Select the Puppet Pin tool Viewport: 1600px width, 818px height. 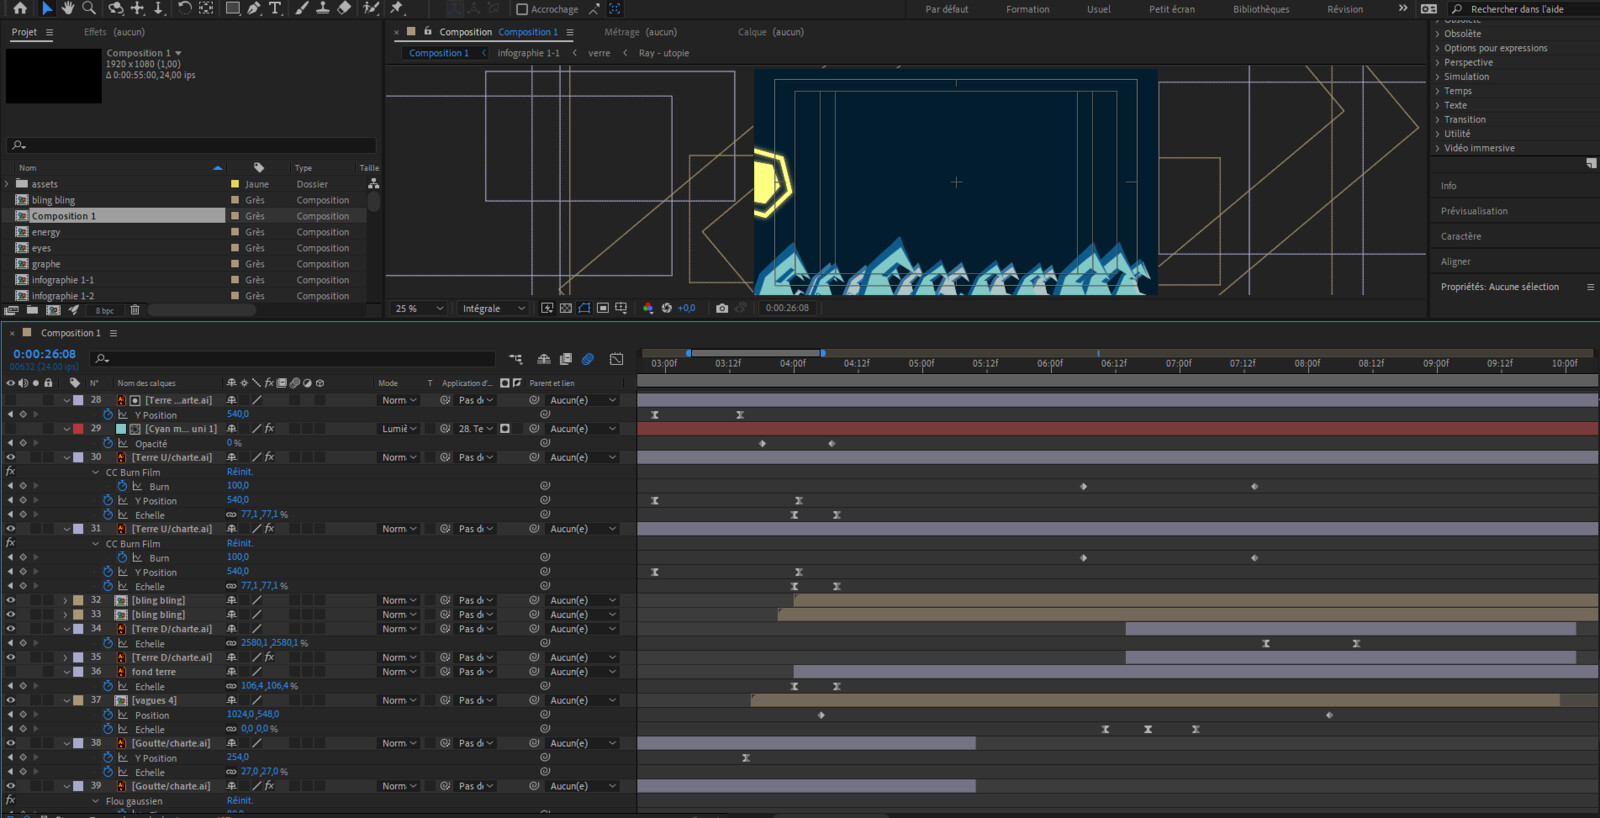click(x=397, y=8)
